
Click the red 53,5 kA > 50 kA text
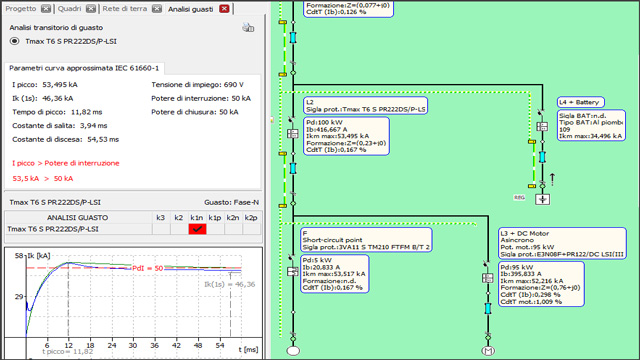point(43,178)
